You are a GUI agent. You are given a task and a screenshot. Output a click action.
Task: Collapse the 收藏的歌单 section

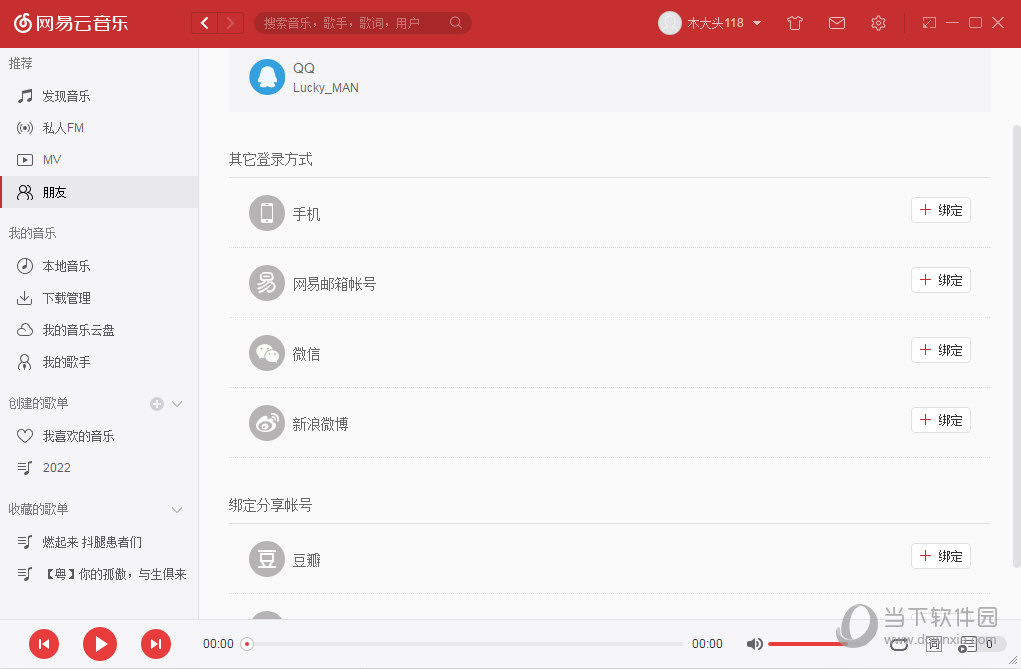pos(177,509)
